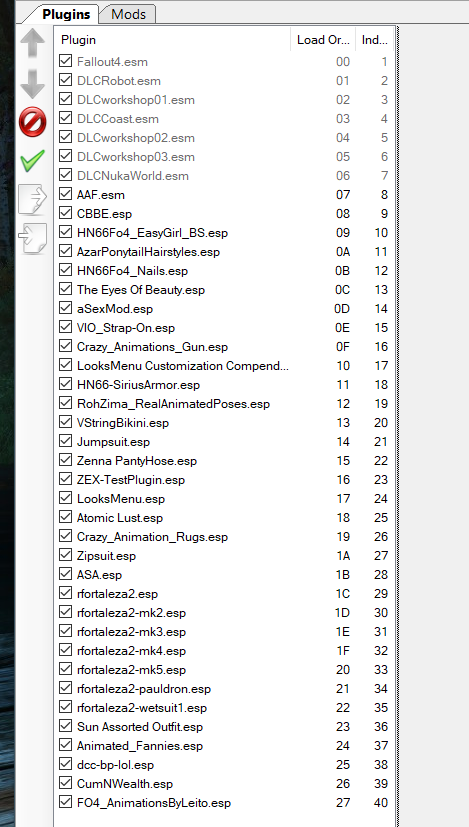This screenshot has width=469, height=827.
Task: Sort by the Index column header
Action: tap(375, 40)
